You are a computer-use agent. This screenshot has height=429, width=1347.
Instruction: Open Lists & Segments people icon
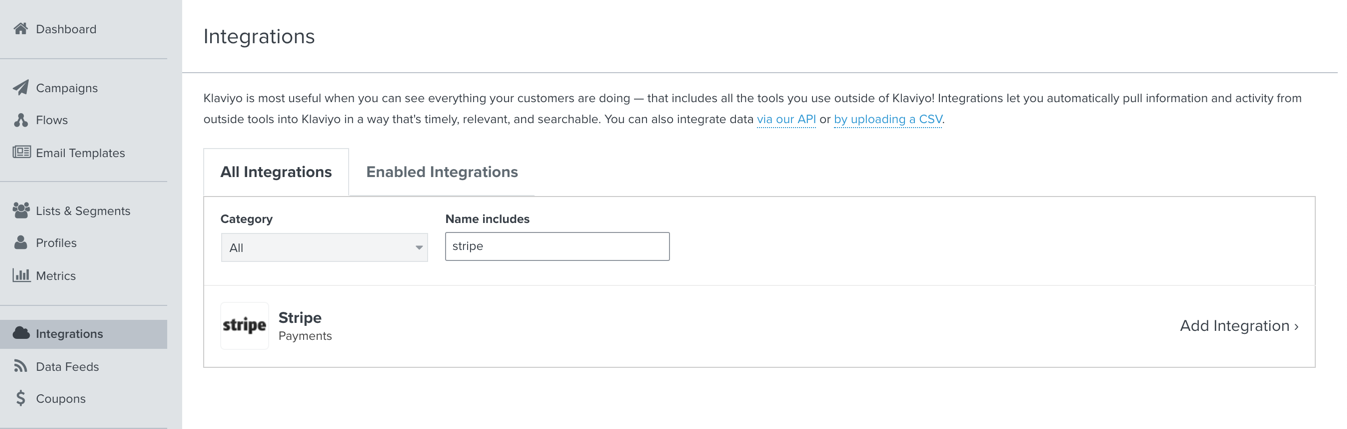[x=21, y=210]
